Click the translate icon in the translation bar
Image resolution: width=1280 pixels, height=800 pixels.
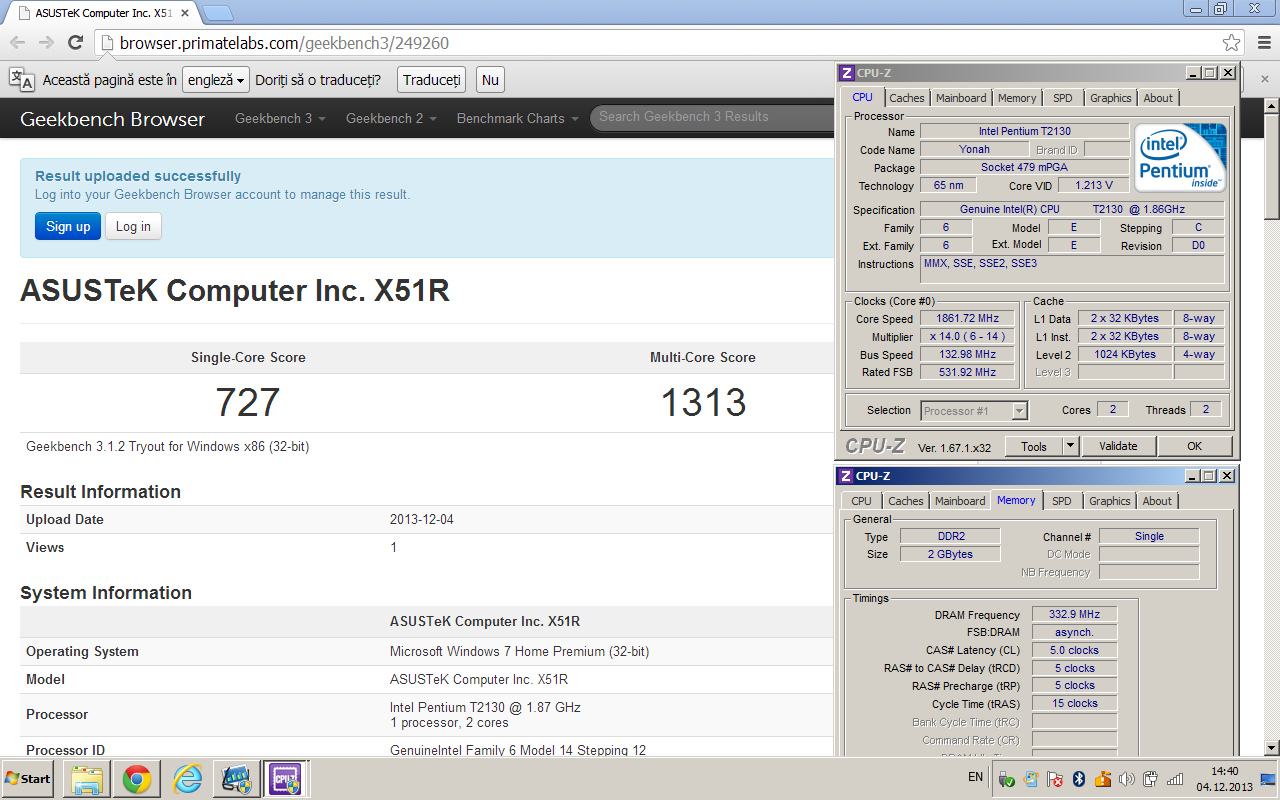(x=22, y=80)
